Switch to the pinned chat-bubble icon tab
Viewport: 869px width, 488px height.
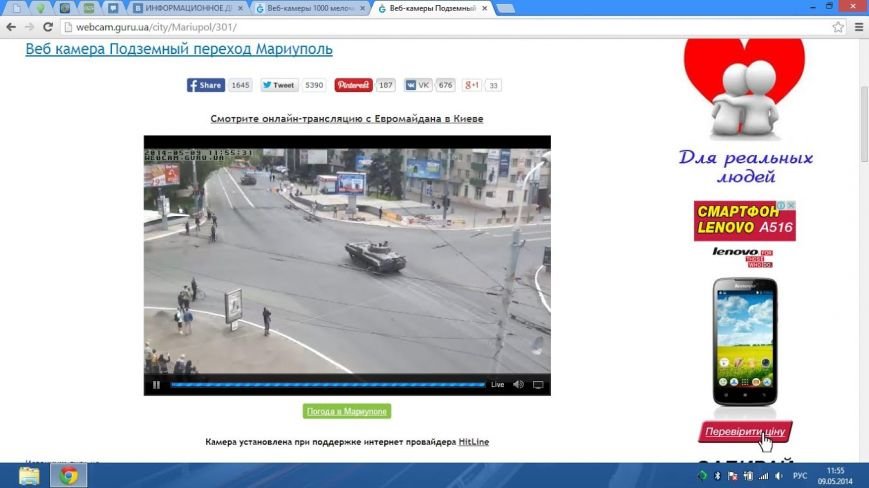tap(113, 8)
